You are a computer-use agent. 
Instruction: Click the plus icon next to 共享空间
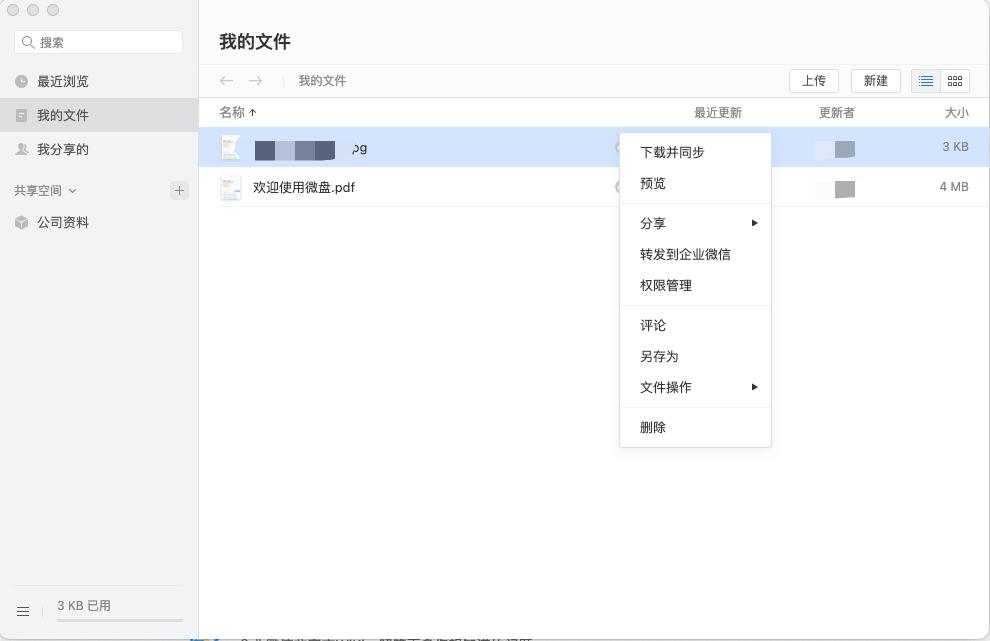179,190
